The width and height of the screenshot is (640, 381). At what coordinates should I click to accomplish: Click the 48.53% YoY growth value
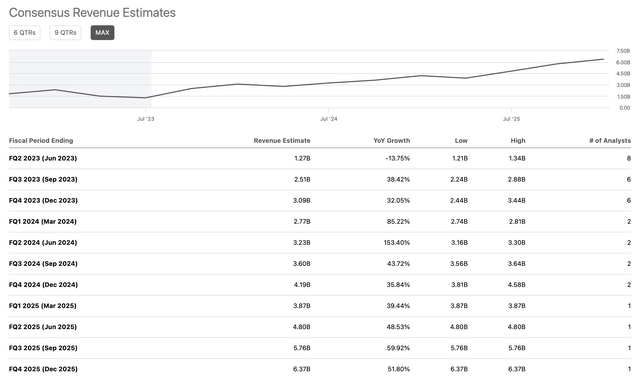click(398, 327)
